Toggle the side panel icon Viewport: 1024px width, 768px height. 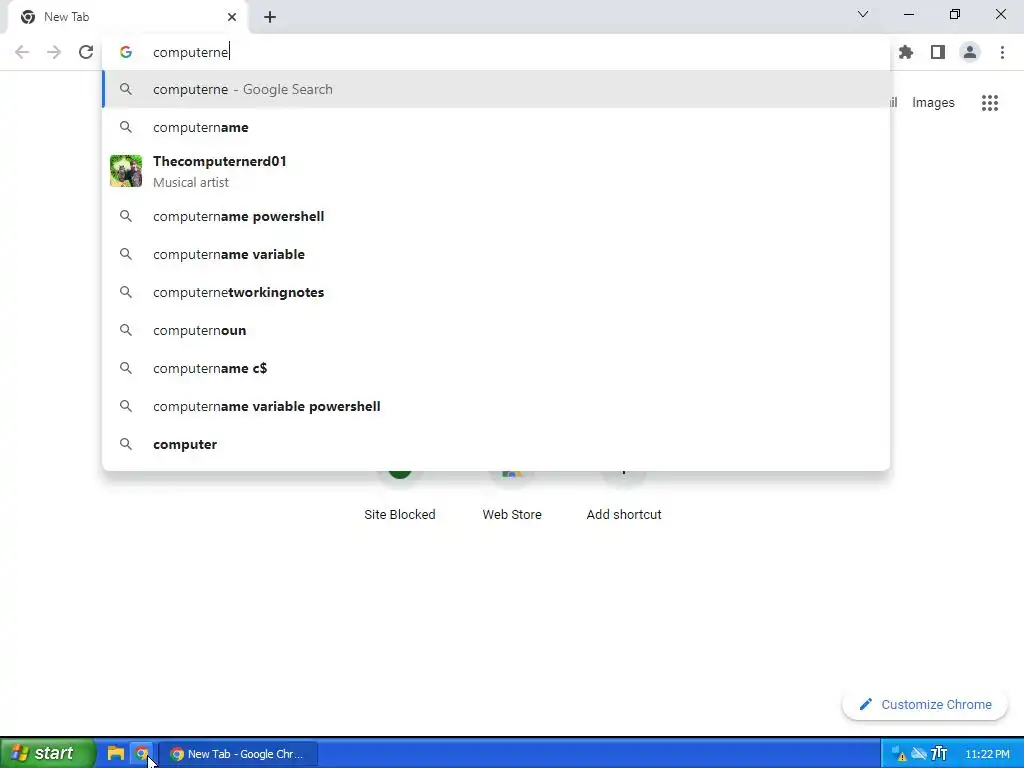tap(938, 52)
